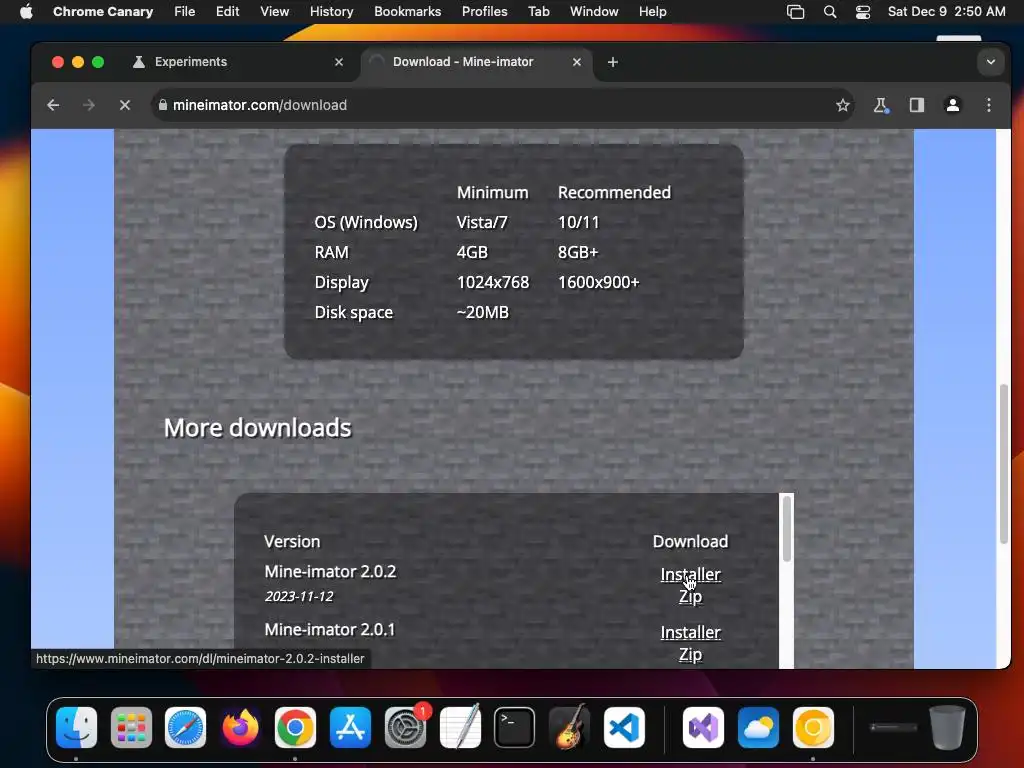The width and height of the screenshot is (1024, 768).
Task: Select the Mine-imator 2.0.2 version text
Action: (x=330, y=571)
